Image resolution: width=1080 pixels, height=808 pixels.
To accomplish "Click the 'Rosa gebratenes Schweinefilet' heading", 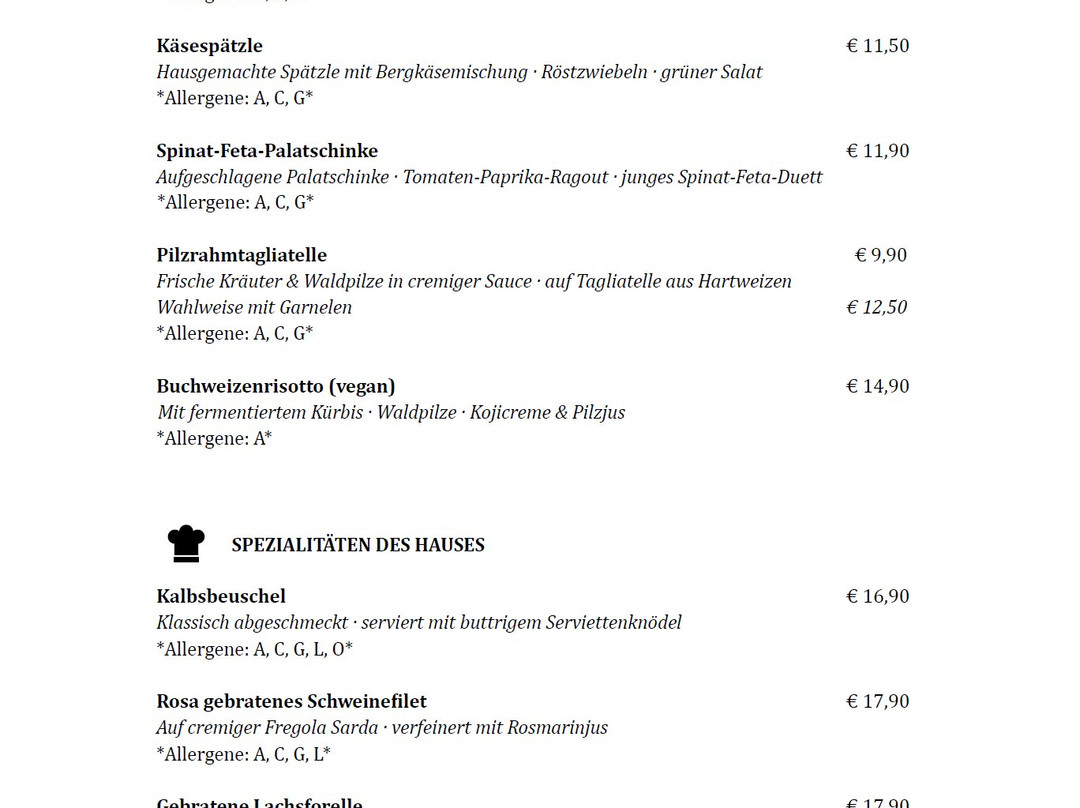I will [291, 701].
